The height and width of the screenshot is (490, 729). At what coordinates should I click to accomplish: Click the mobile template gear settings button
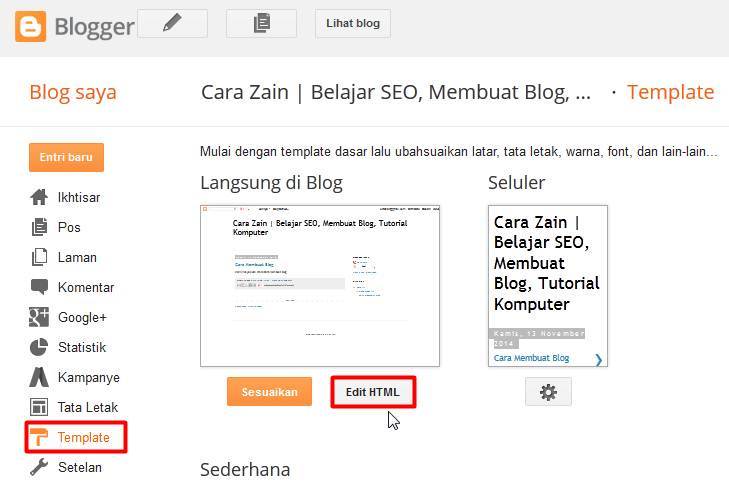point(549,392)
